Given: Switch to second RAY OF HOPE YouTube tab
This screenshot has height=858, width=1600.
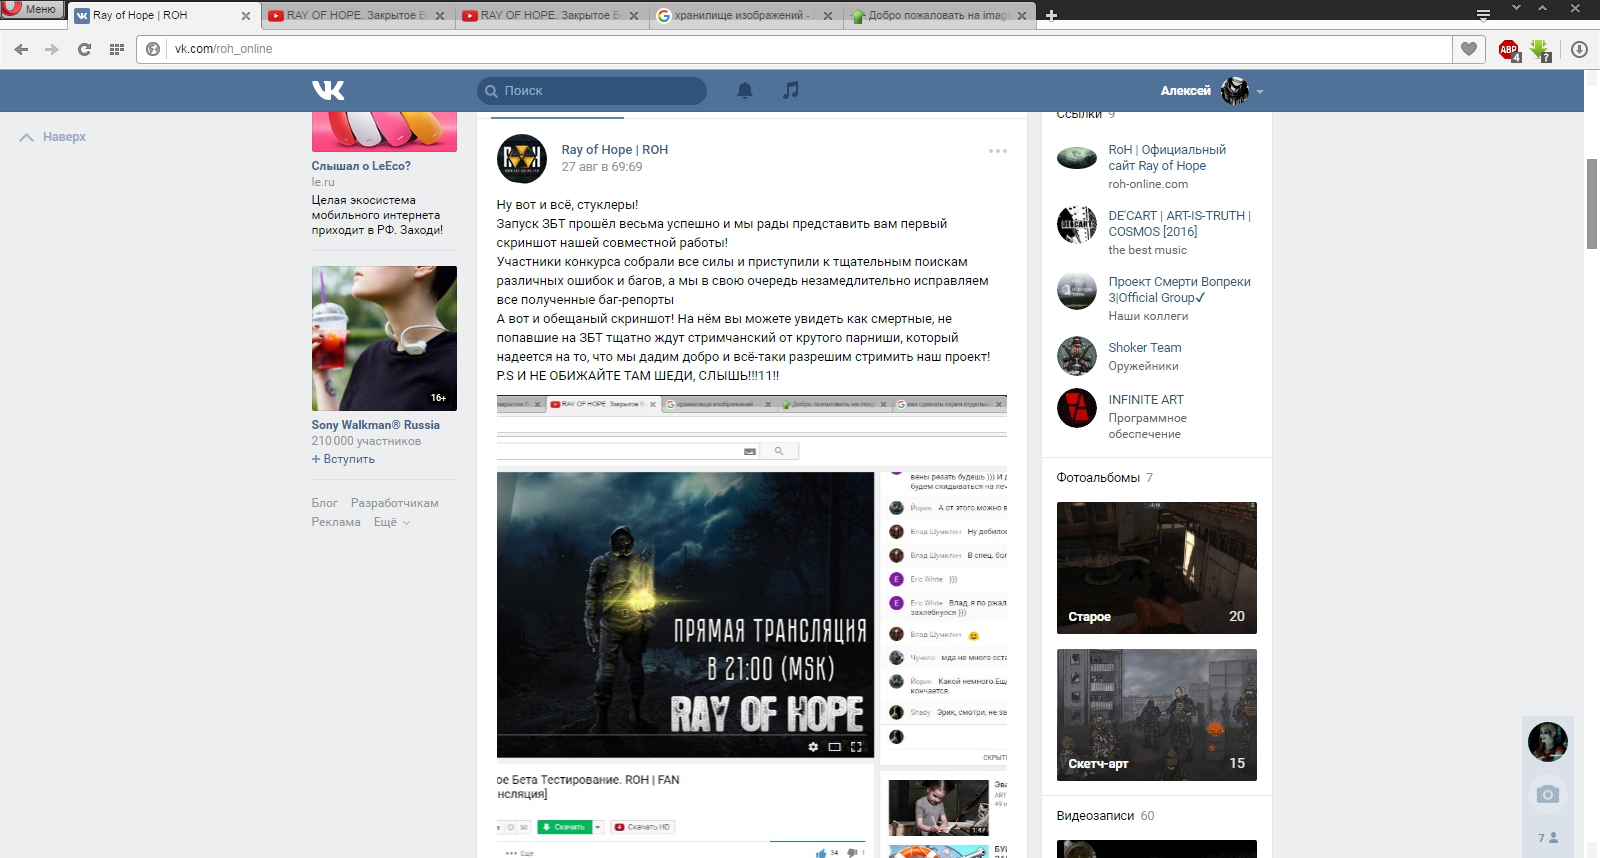Looking at the screenshot, I should tap(548, 15).
